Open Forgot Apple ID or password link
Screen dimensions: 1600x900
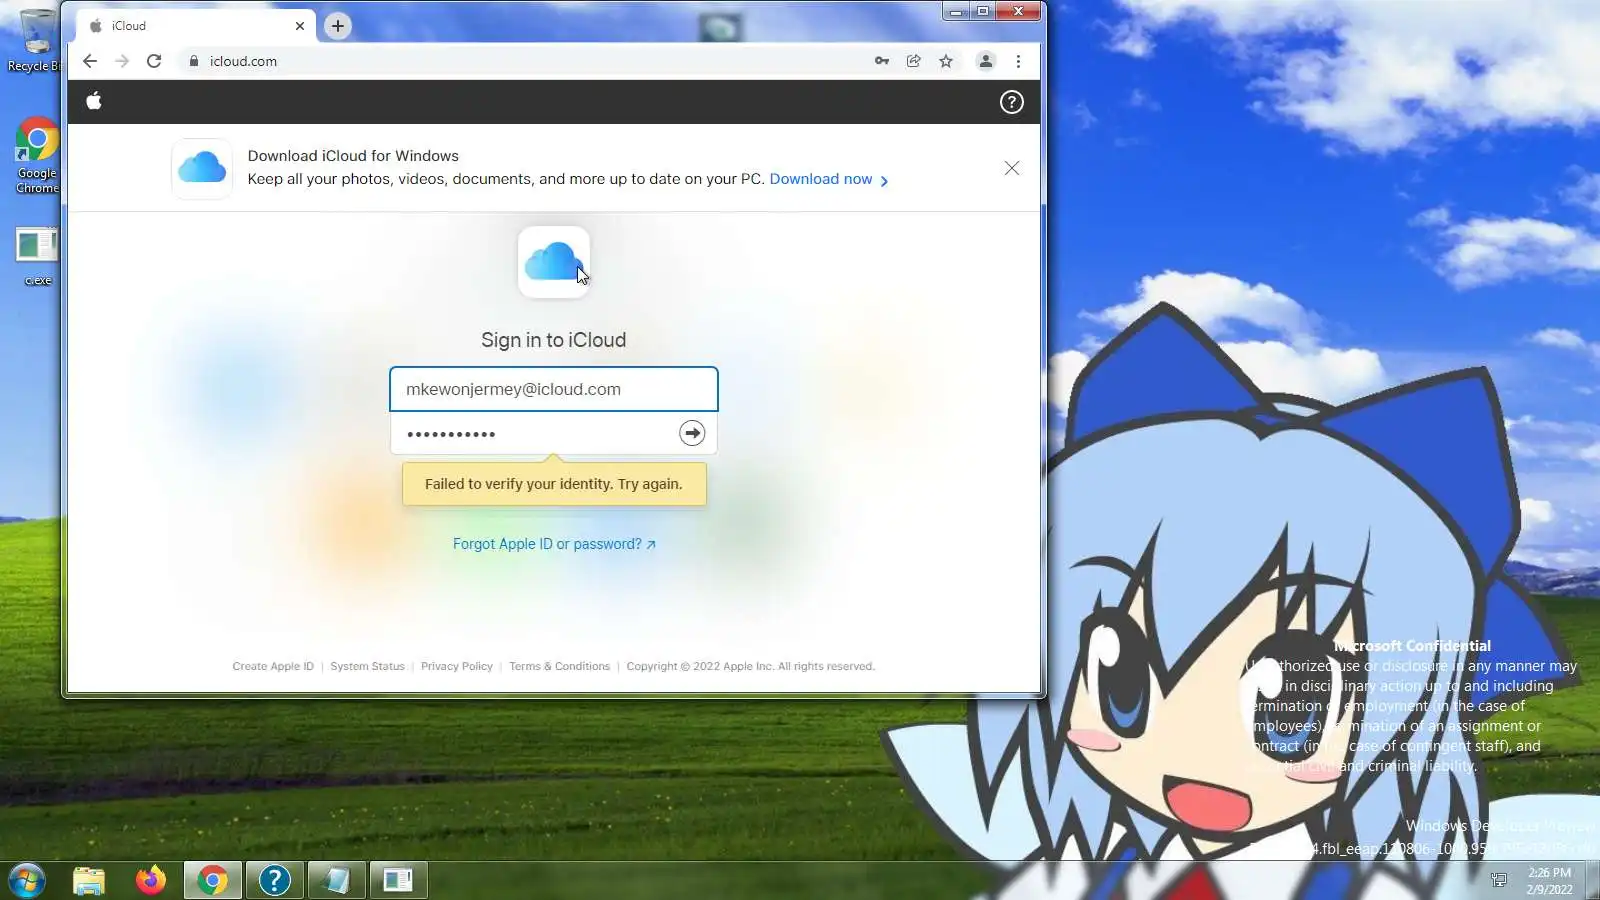[x=554, y=544]
